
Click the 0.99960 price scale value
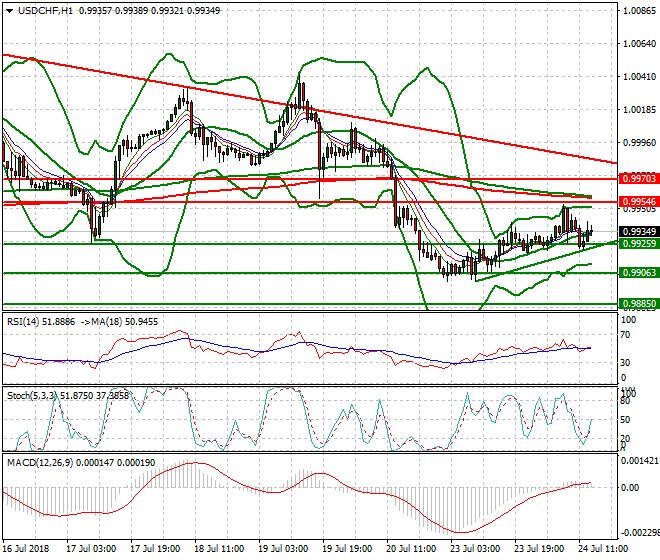click(639, 143)
